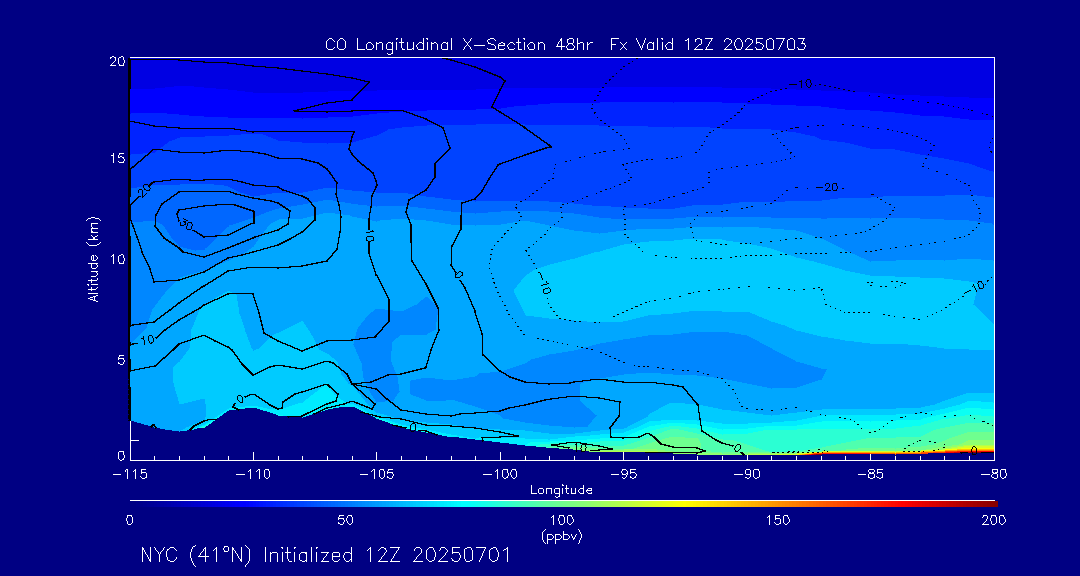Screen dimensions: 1080x576
Task: Click the -100 longitude tick label
Action: click(x=500, y=475)
